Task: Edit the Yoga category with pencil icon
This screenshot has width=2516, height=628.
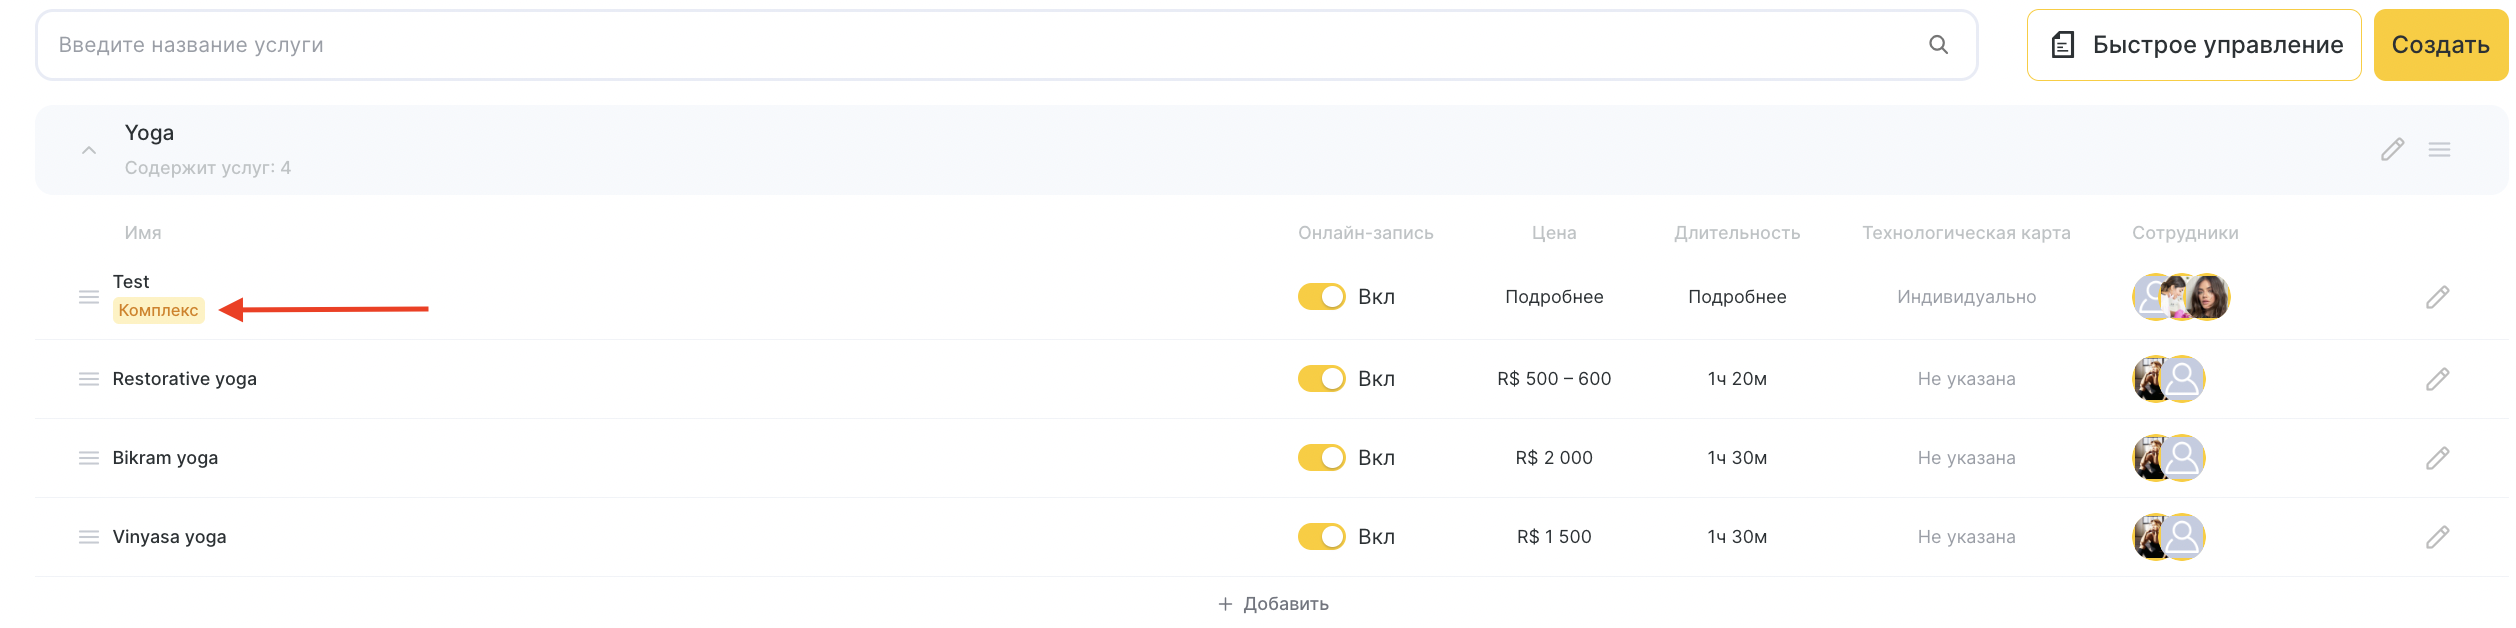Action: pyautogui.click(x=2391, y=150)
